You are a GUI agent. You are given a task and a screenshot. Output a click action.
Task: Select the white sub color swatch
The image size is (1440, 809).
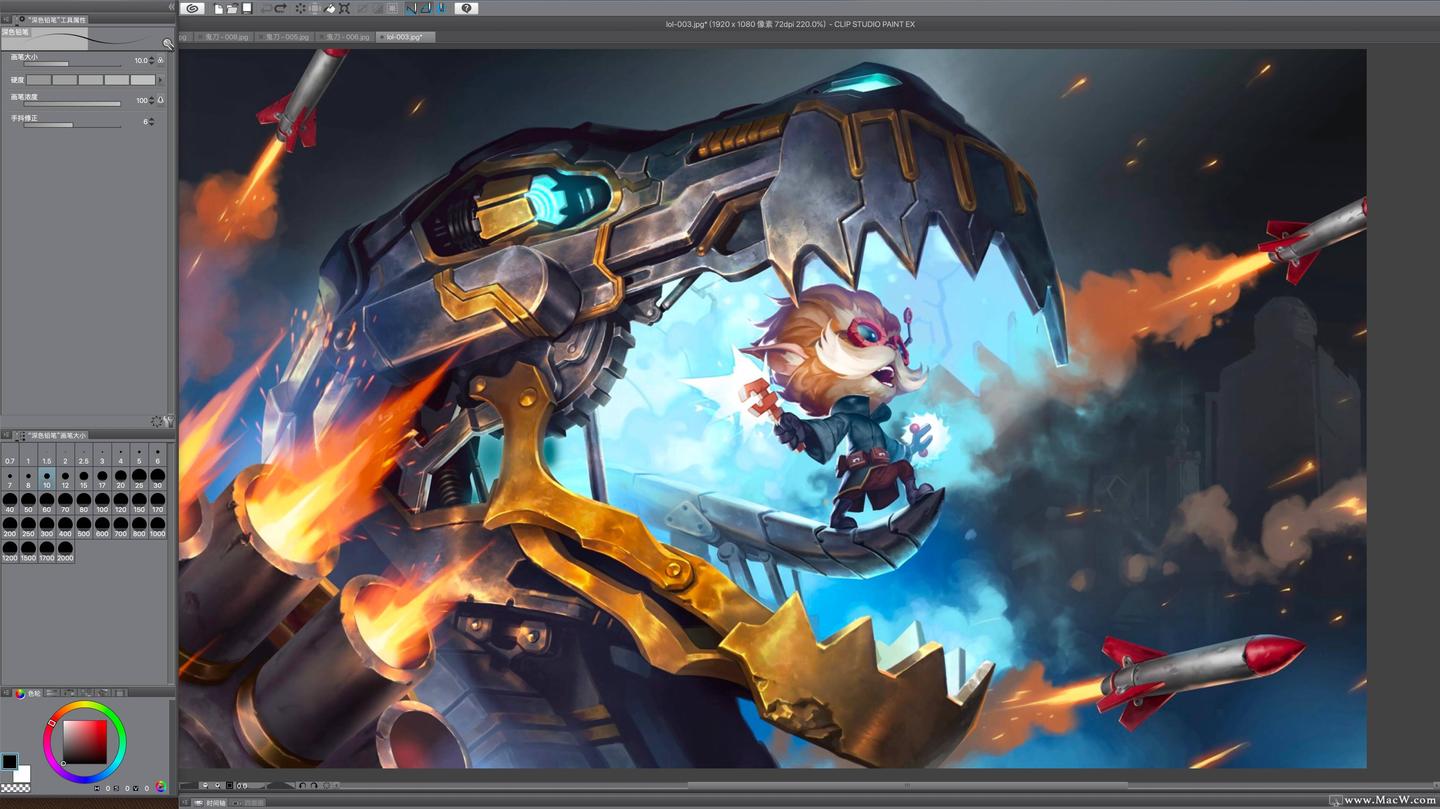(x=22, y=774)
